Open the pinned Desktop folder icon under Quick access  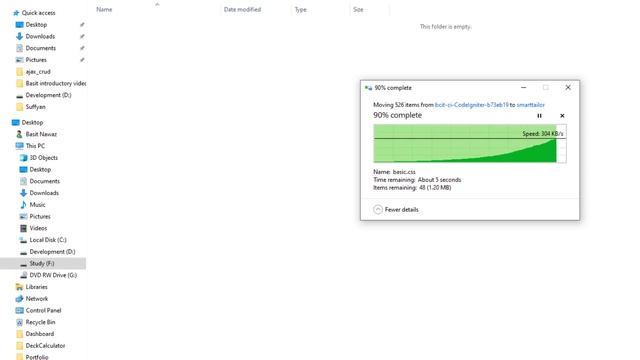(x=19, y=25)
